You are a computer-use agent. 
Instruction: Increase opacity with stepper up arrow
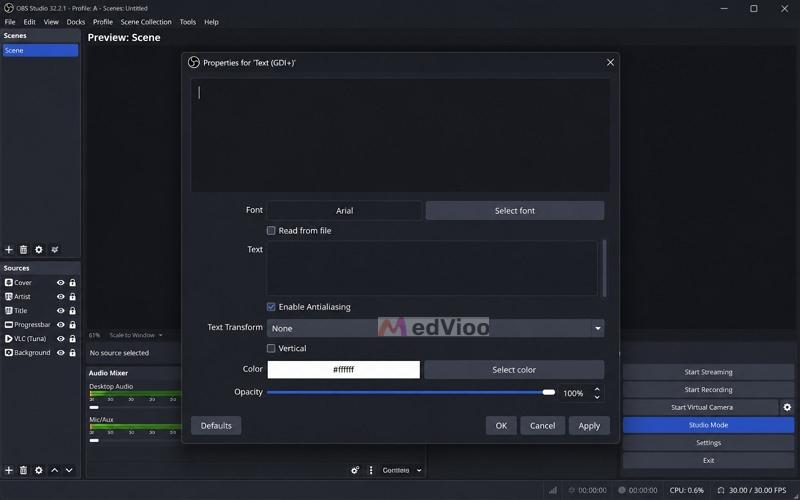597,389
